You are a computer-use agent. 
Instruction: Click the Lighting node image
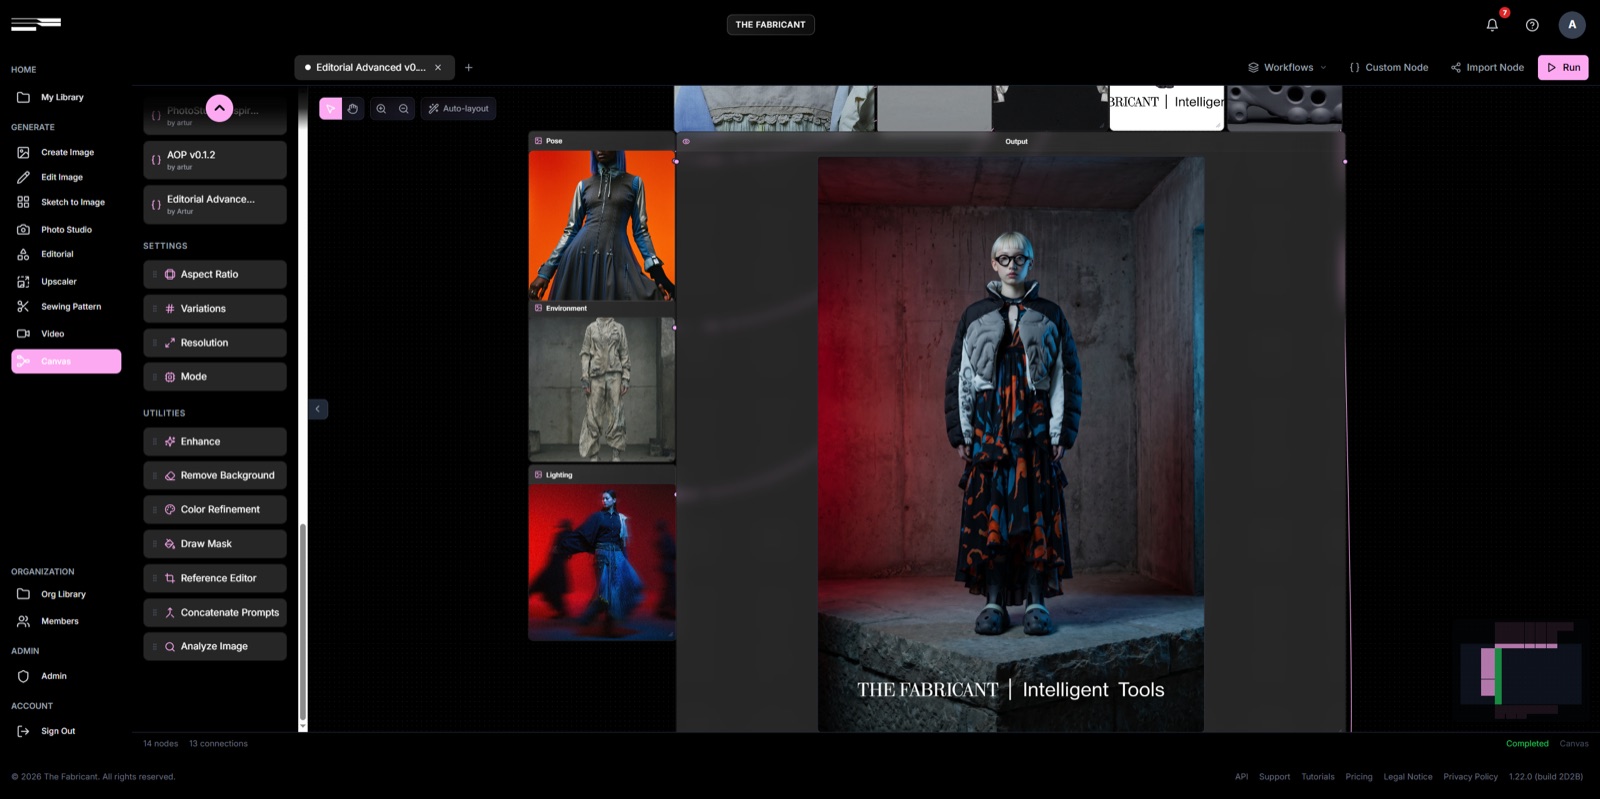tap(602, 562)
